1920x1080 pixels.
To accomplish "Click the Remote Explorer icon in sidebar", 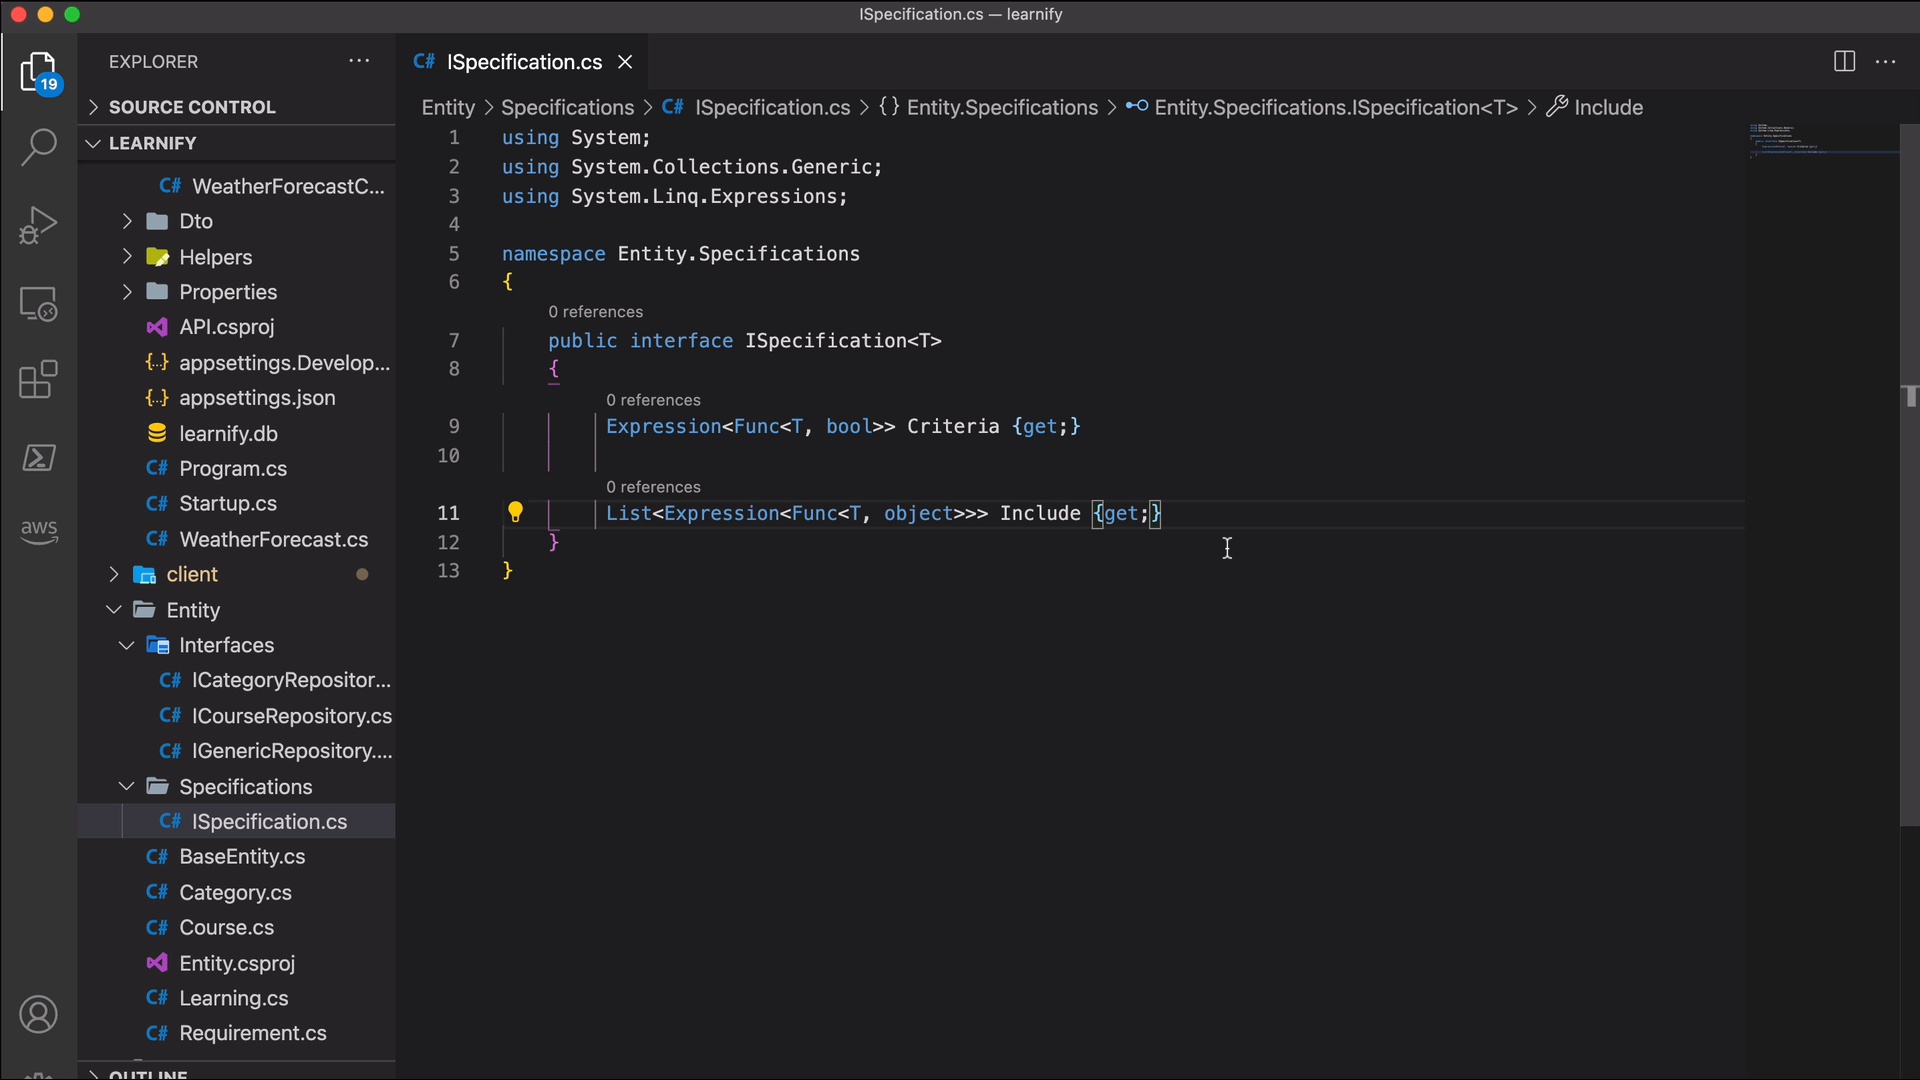I will coord(37,303).
